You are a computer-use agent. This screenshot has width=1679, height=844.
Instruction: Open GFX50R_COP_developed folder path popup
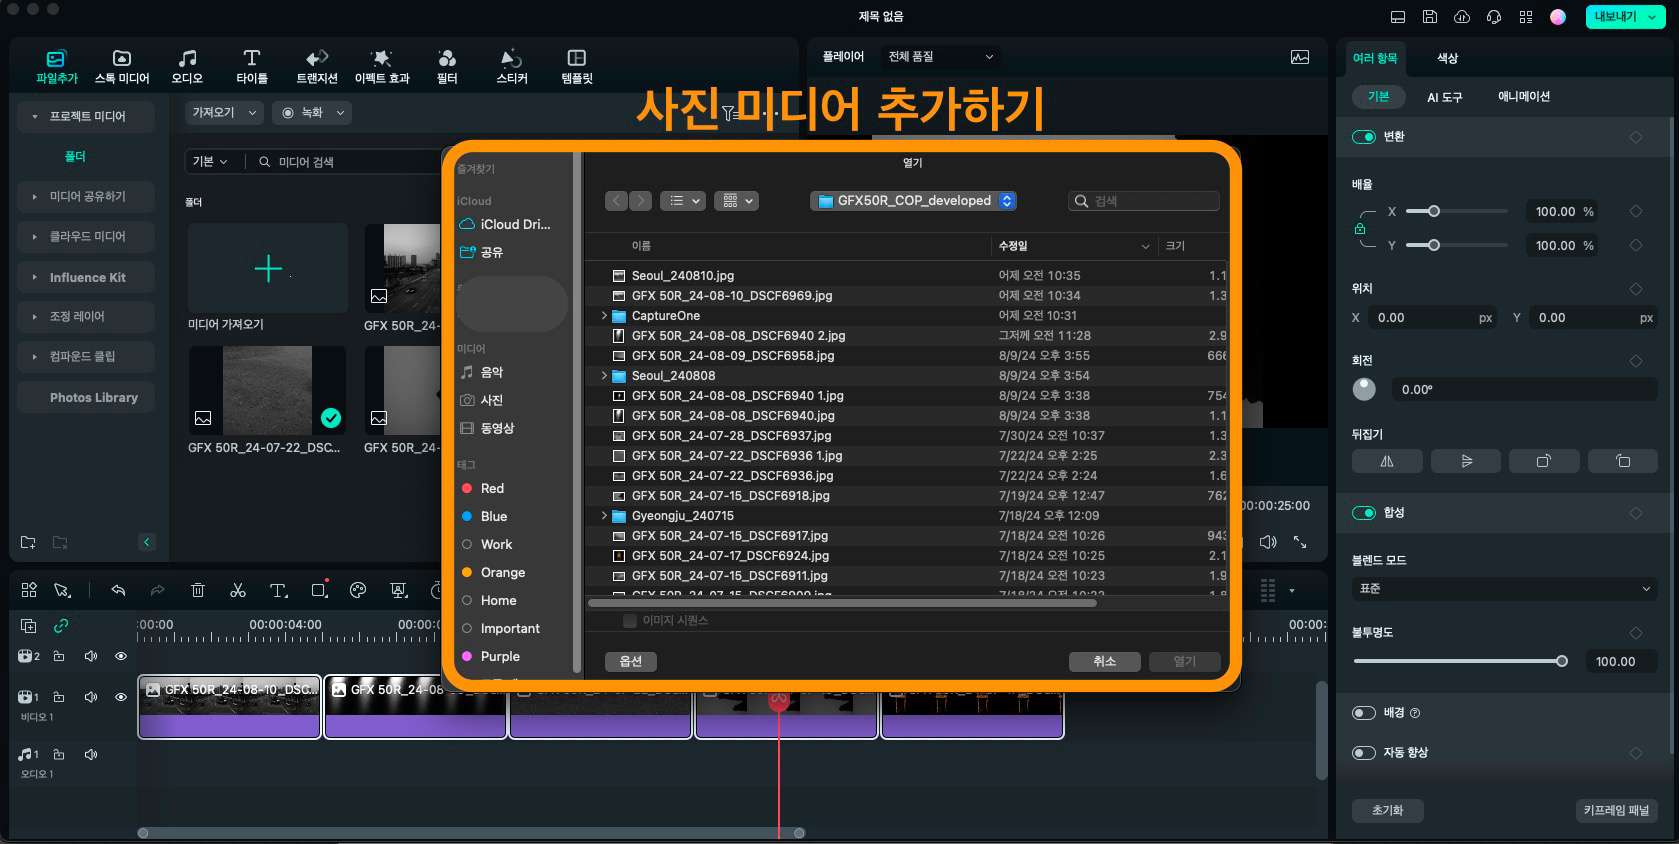click(913, 201)
